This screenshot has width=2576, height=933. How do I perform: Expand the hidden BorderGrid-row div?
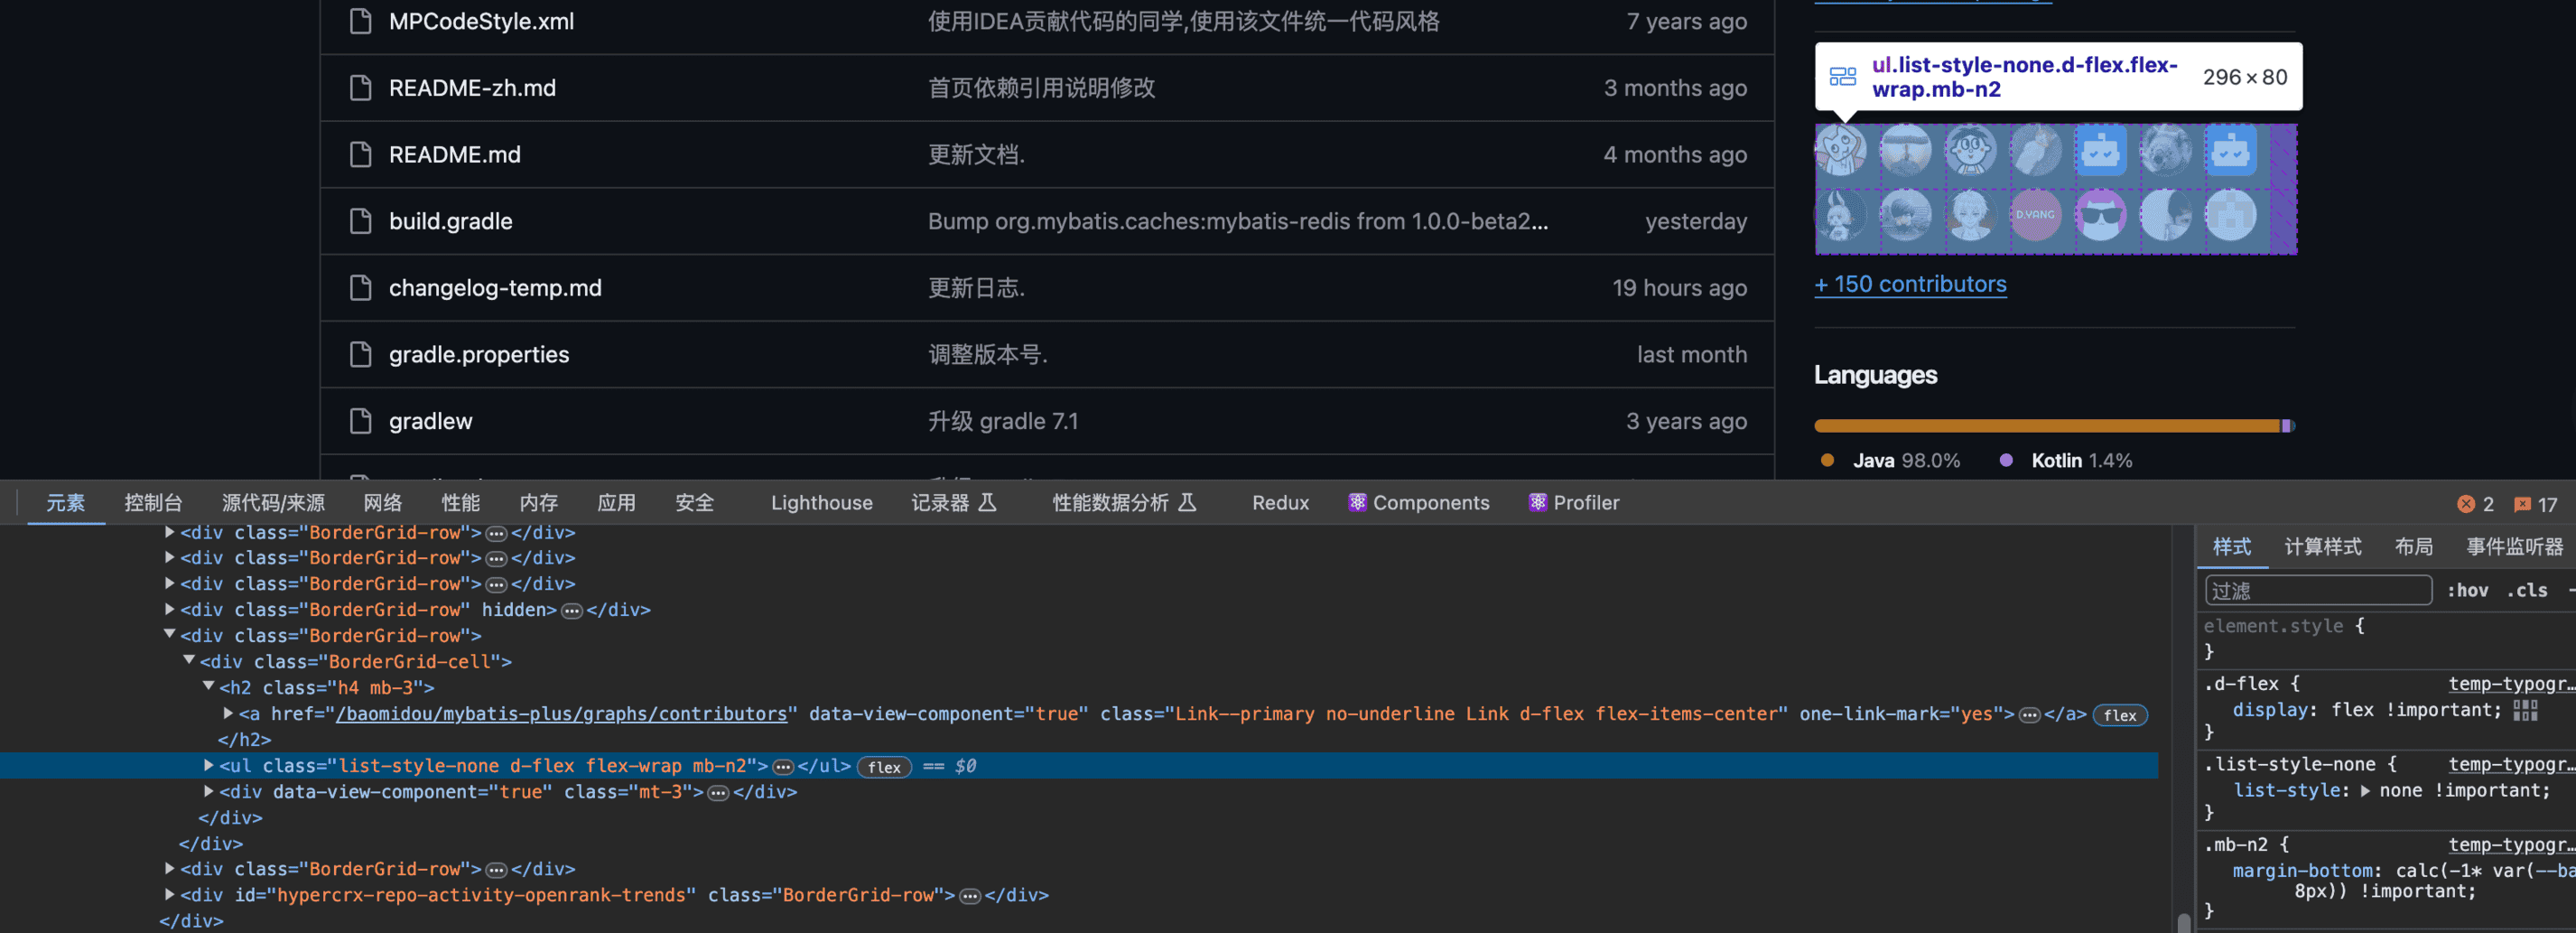[x=170, y=609]
